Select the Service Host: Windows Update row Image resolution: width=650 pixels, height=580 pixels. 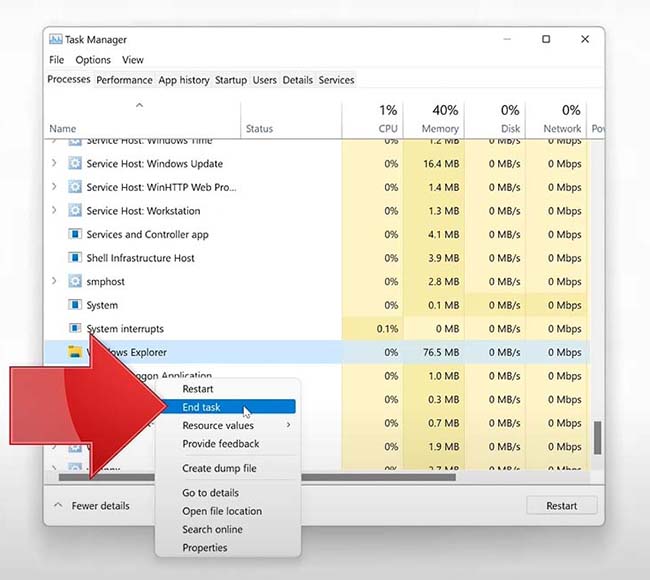click(316, 163)
